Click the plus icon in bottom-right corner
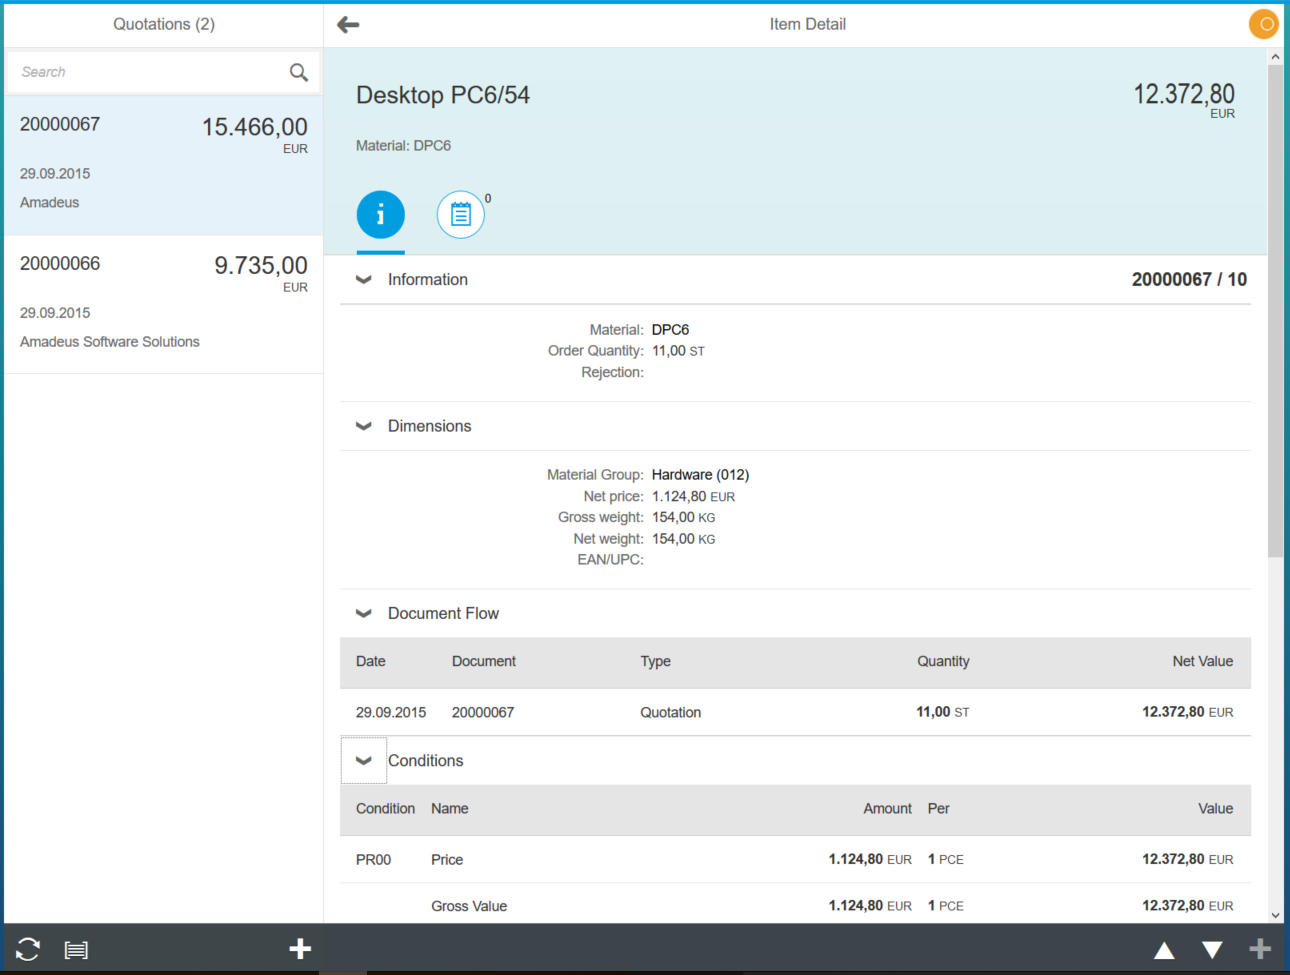Image resolution: width=1290 pixels, height=975 pixels. click(x=1260, y=949)
